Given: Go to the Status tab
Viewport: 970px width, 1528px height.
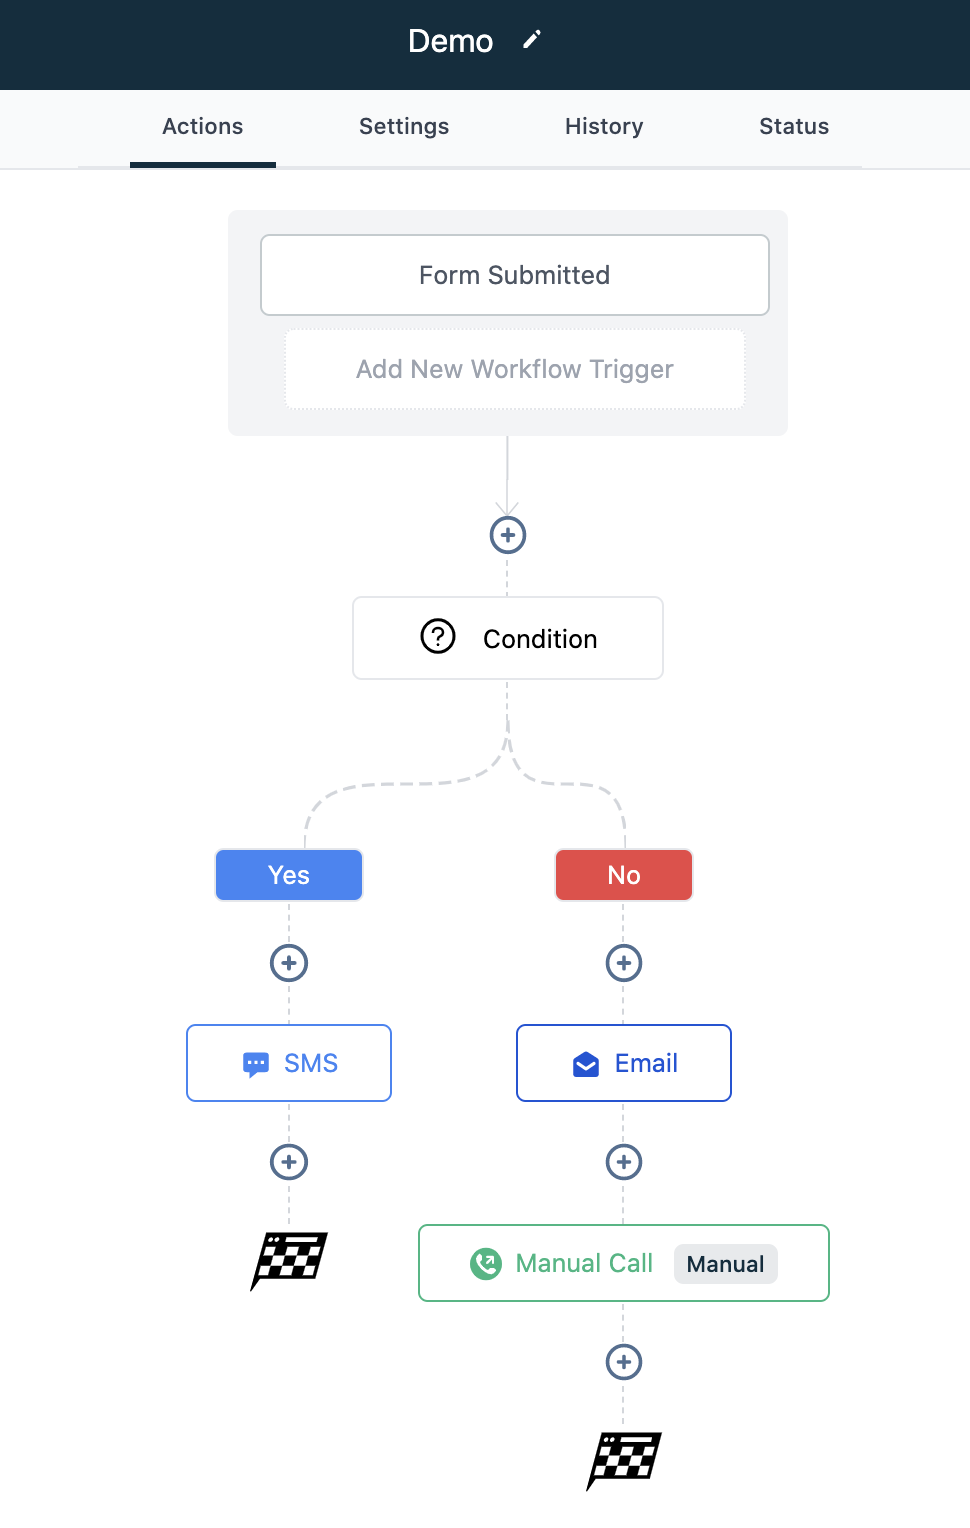Looking at the screenshot, I should pyautogui.click(x=794, y=127).
